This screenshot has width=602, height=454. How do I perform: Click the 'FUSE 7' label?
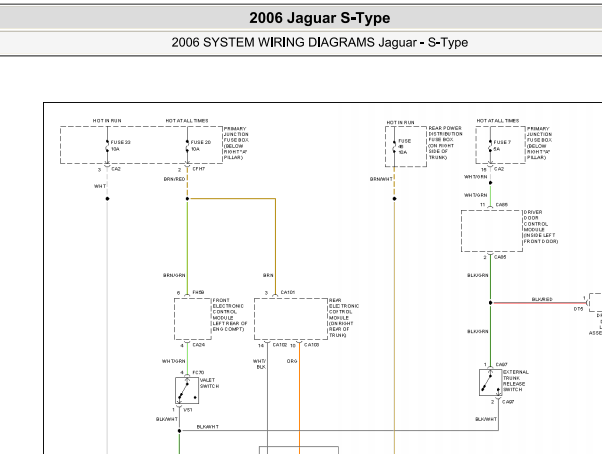pos(502,142)
